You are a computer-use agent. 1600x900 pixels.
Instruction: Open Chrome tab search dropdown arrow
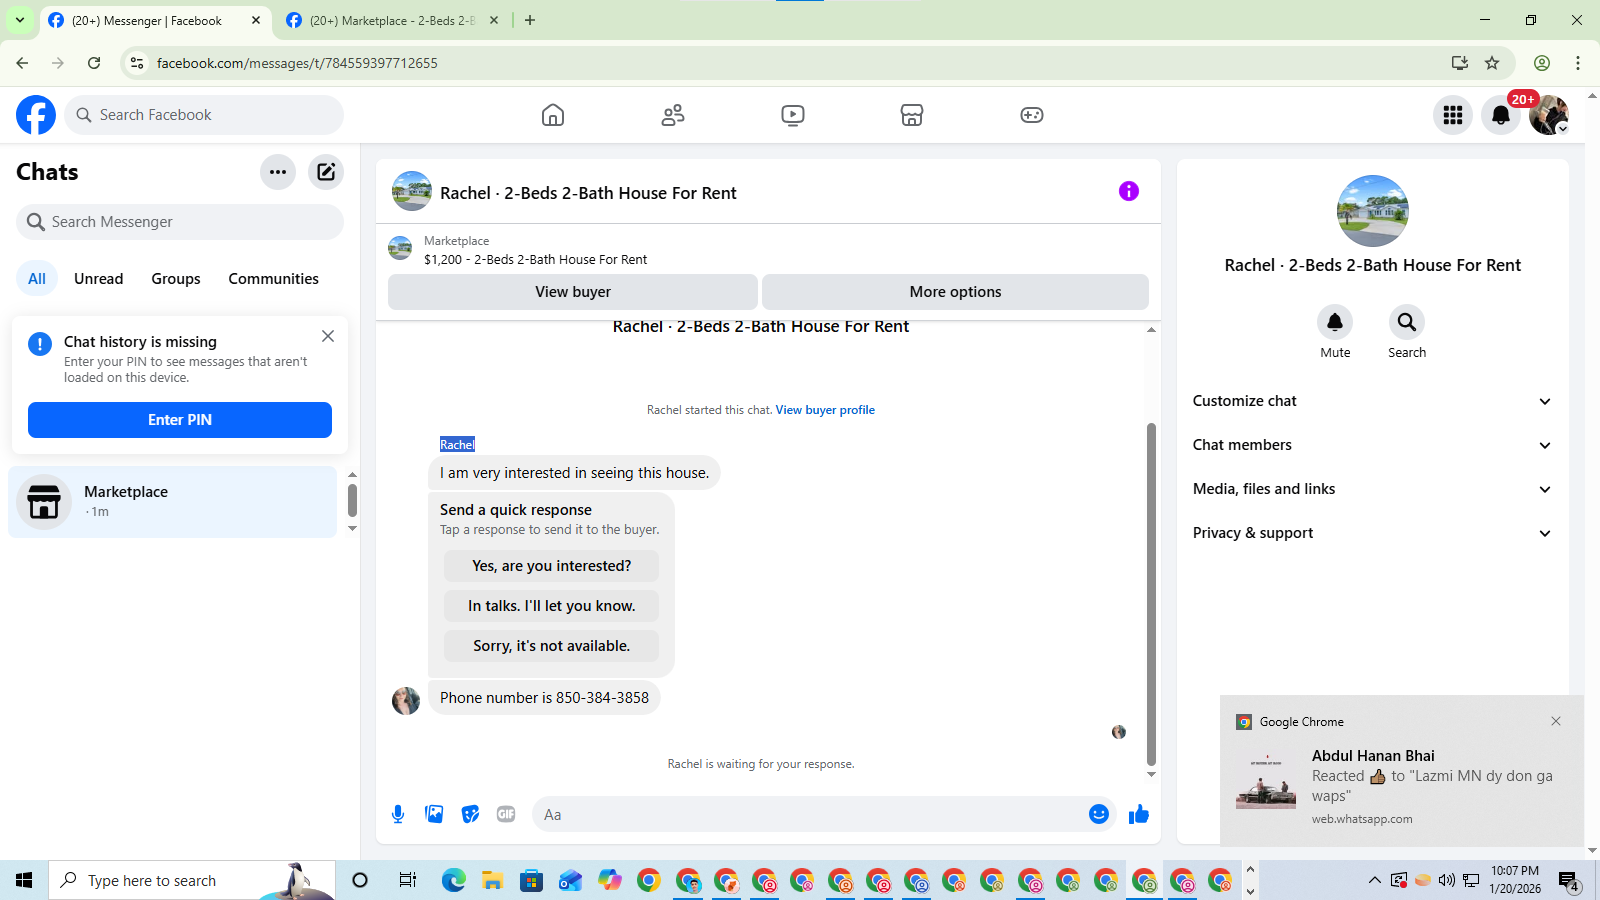(20, 20)
